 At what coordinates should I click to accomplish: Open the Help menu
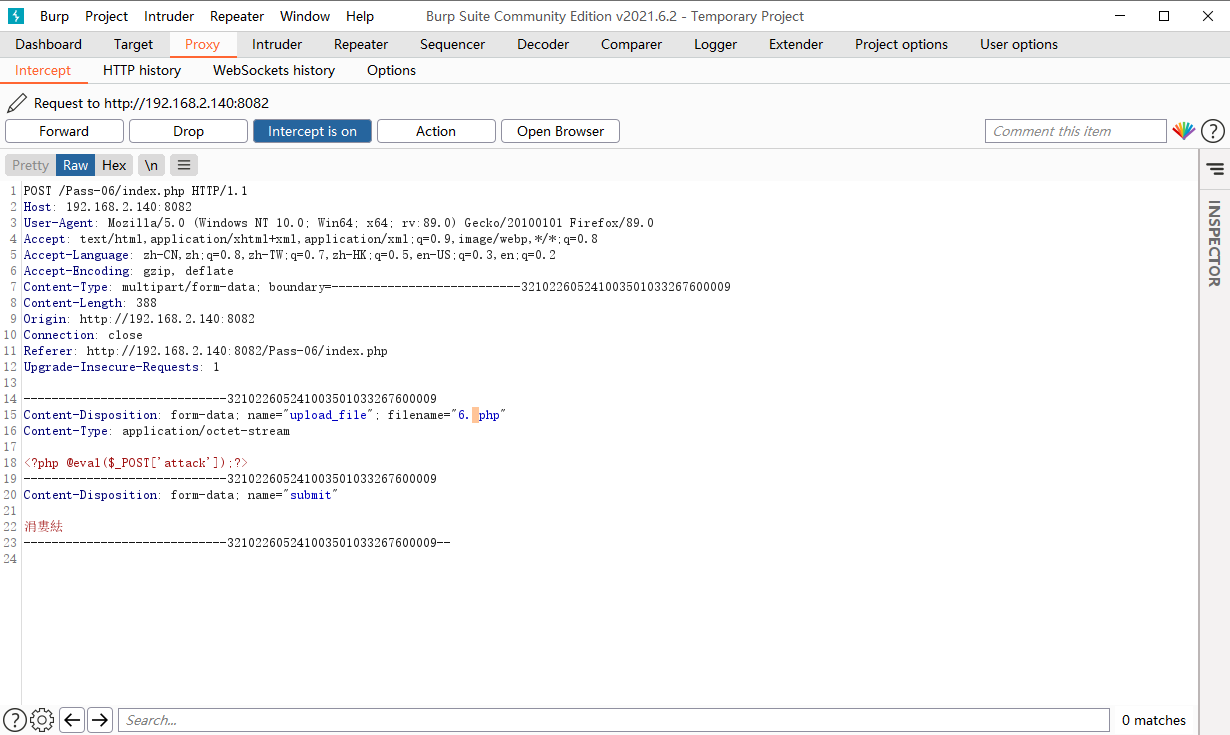[360, 16]
